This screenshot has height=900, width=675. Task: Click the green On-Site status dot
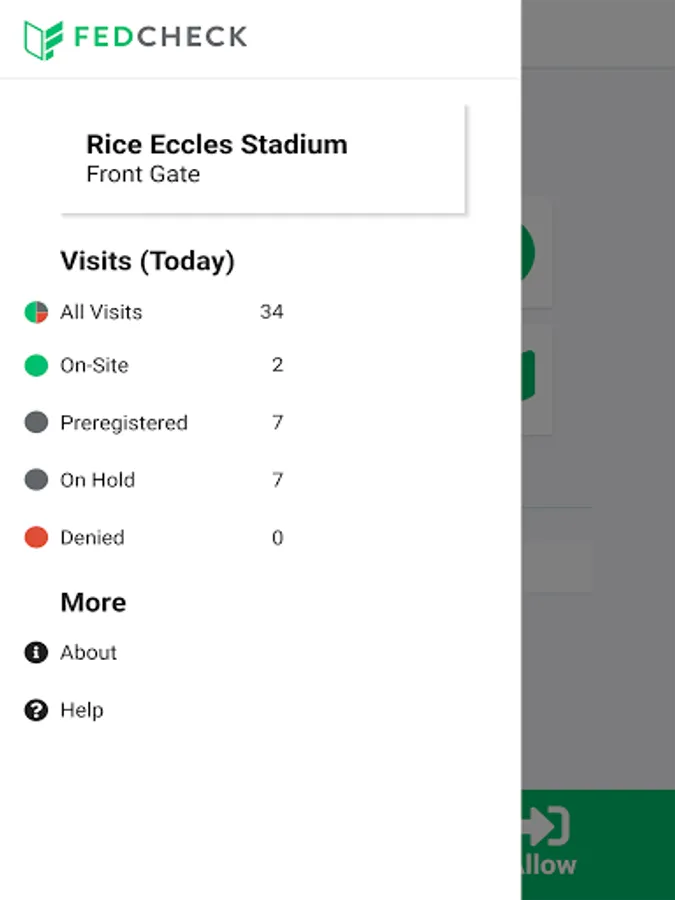[x=36, y=366]
